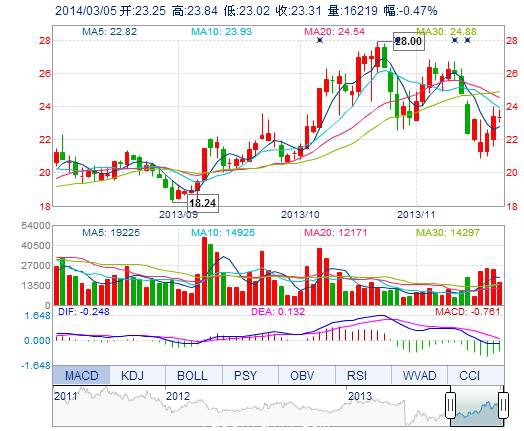Screen dimensions: 524x431
Task: Click the left range slider handle
Action: pyautogui.click(x=450, y=405)
